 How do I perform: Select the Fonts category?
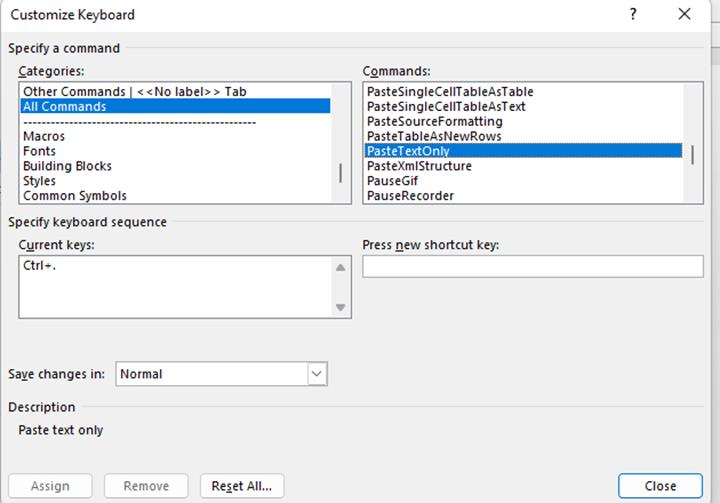pos(40,151)
